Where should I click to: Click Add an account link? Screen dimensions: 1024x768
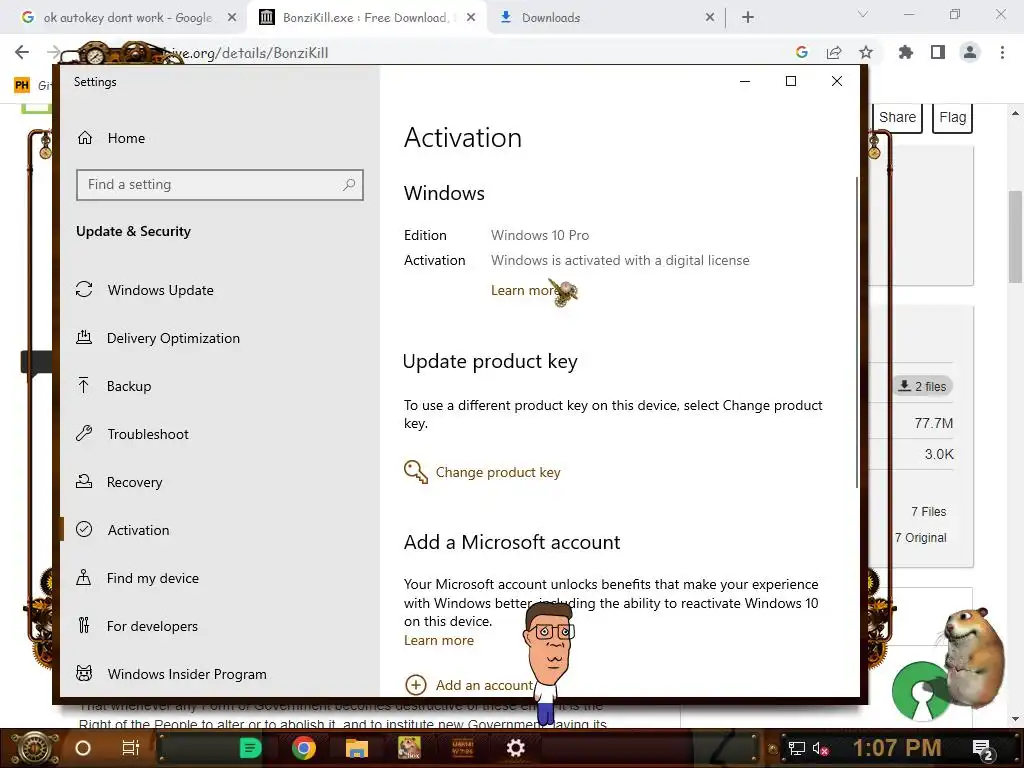484,685
